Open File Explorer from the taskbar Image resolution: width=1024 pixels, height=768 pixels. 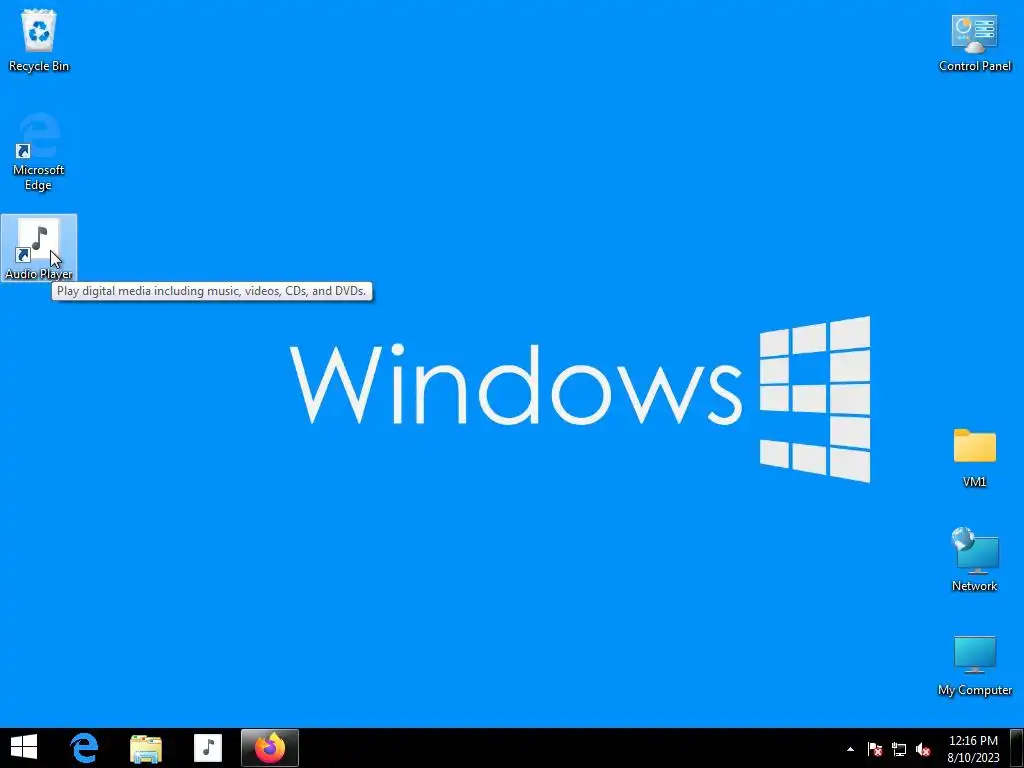coord(146,748)
